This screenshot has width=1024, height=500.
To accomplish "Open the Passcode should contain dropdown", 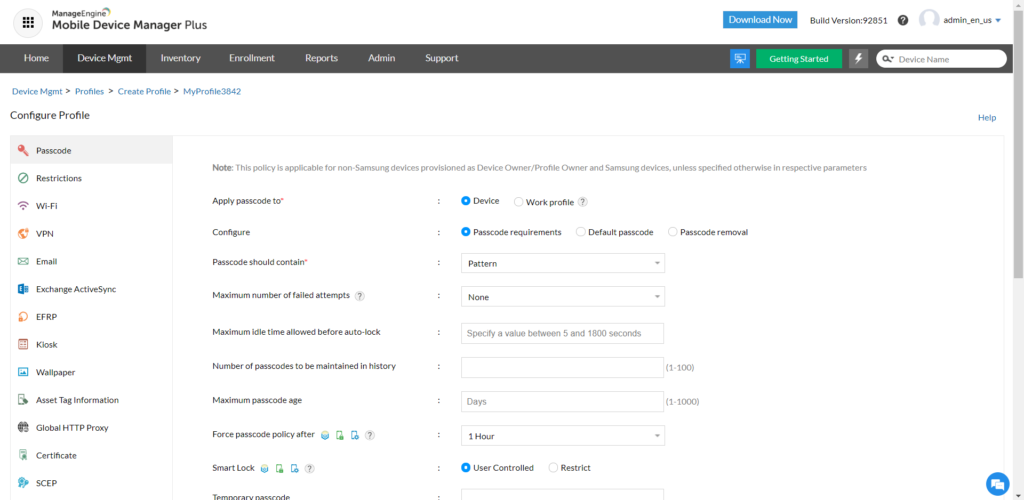I will coord(562,263).
